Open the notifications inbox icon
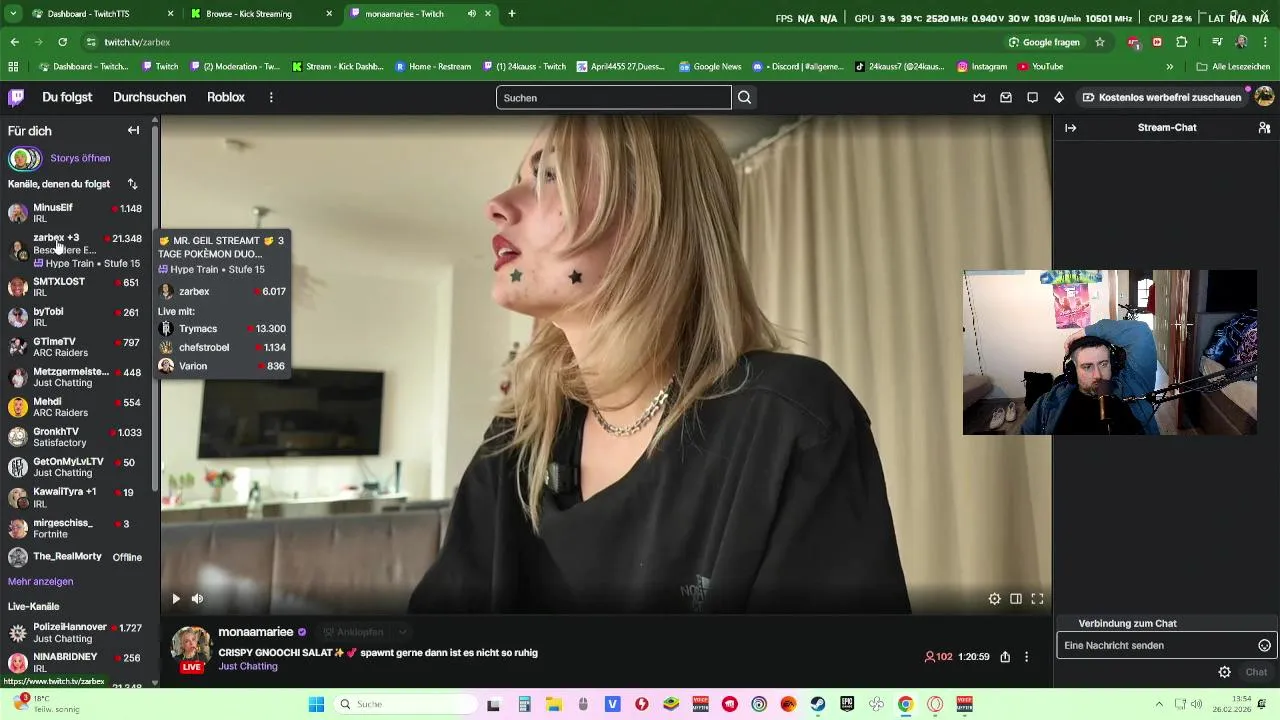 [x=1006, y=97]
